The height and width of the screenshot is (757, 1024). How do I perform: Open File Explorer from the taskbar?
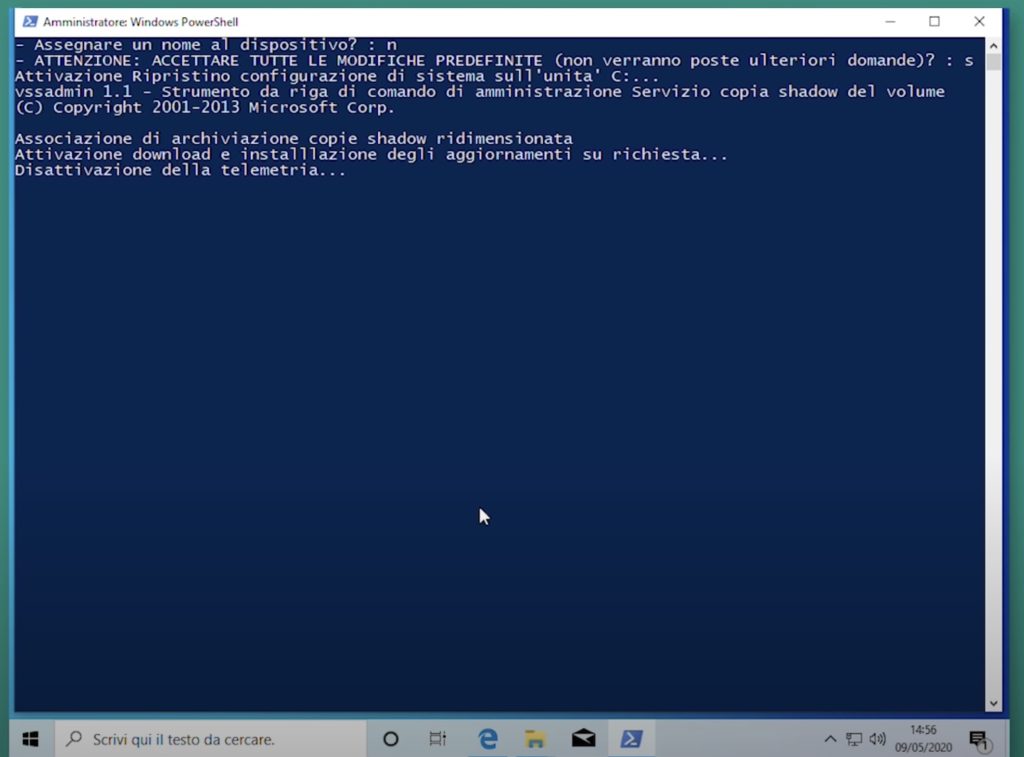coord(536,739)
